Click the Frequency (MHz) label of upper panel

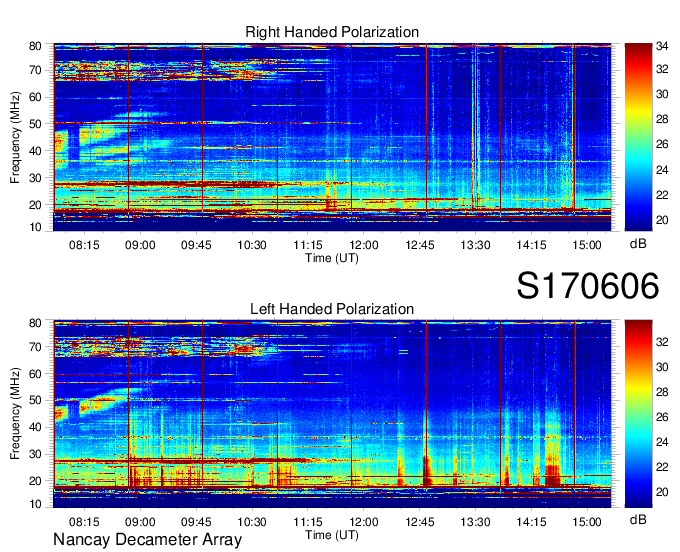pyautogui.click(x=15, y=137)
